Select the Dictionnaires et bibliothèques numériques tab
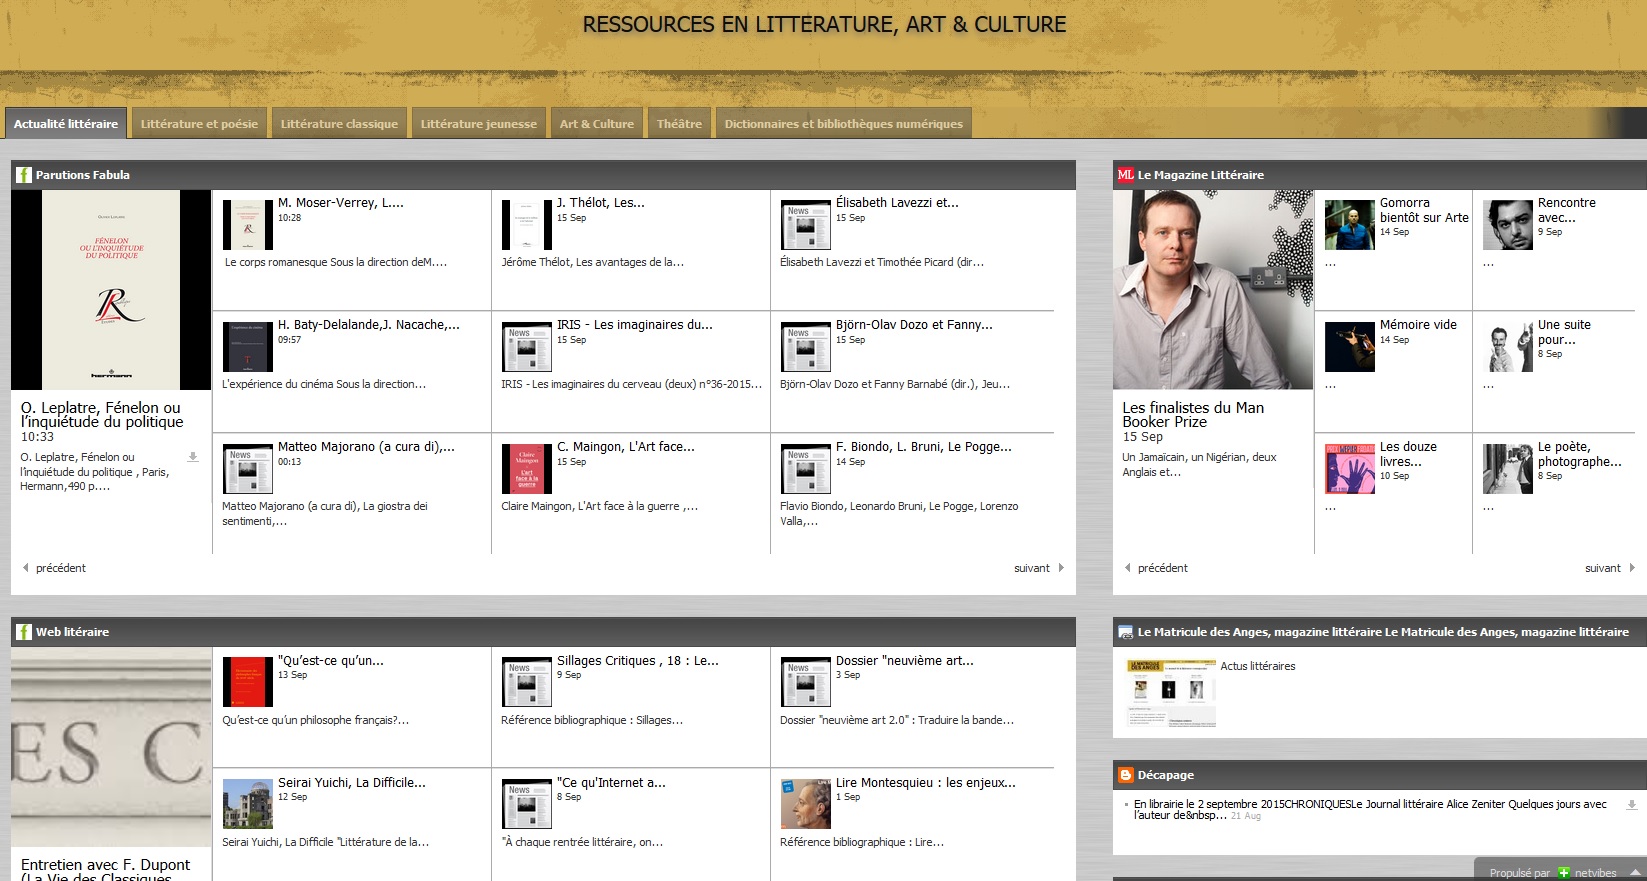 click(843, 124)
